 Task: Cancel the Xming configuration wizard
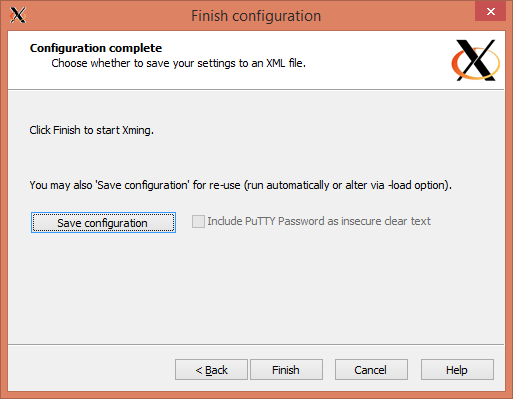point(371,370)
